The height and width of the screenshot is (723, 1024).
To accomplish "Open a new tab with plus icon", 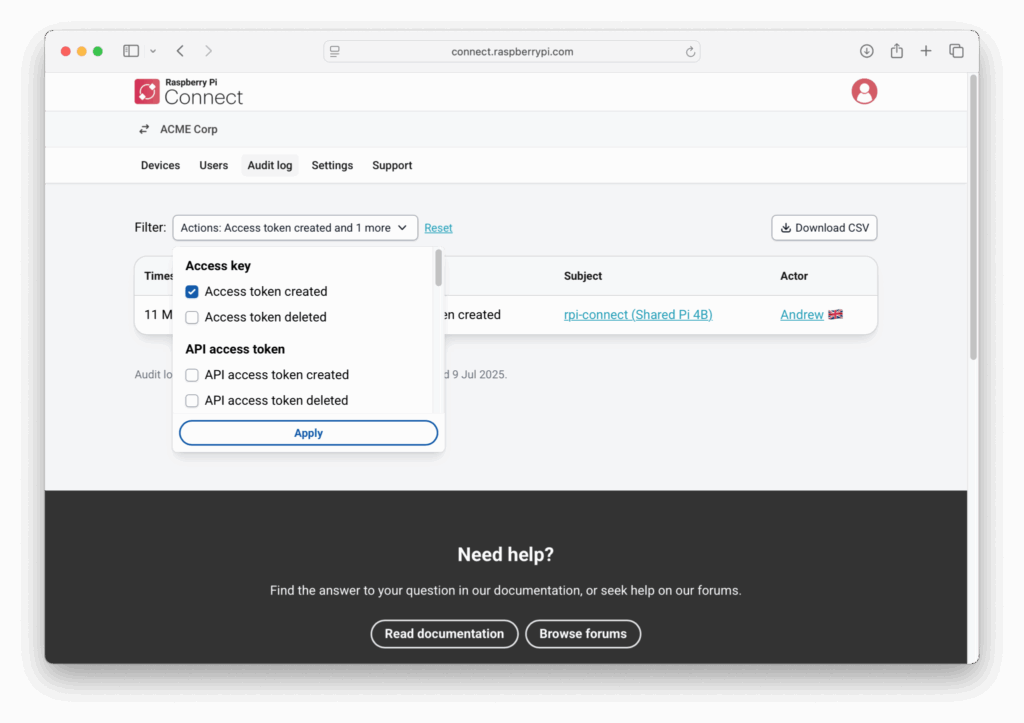I will tap(926, 51).
